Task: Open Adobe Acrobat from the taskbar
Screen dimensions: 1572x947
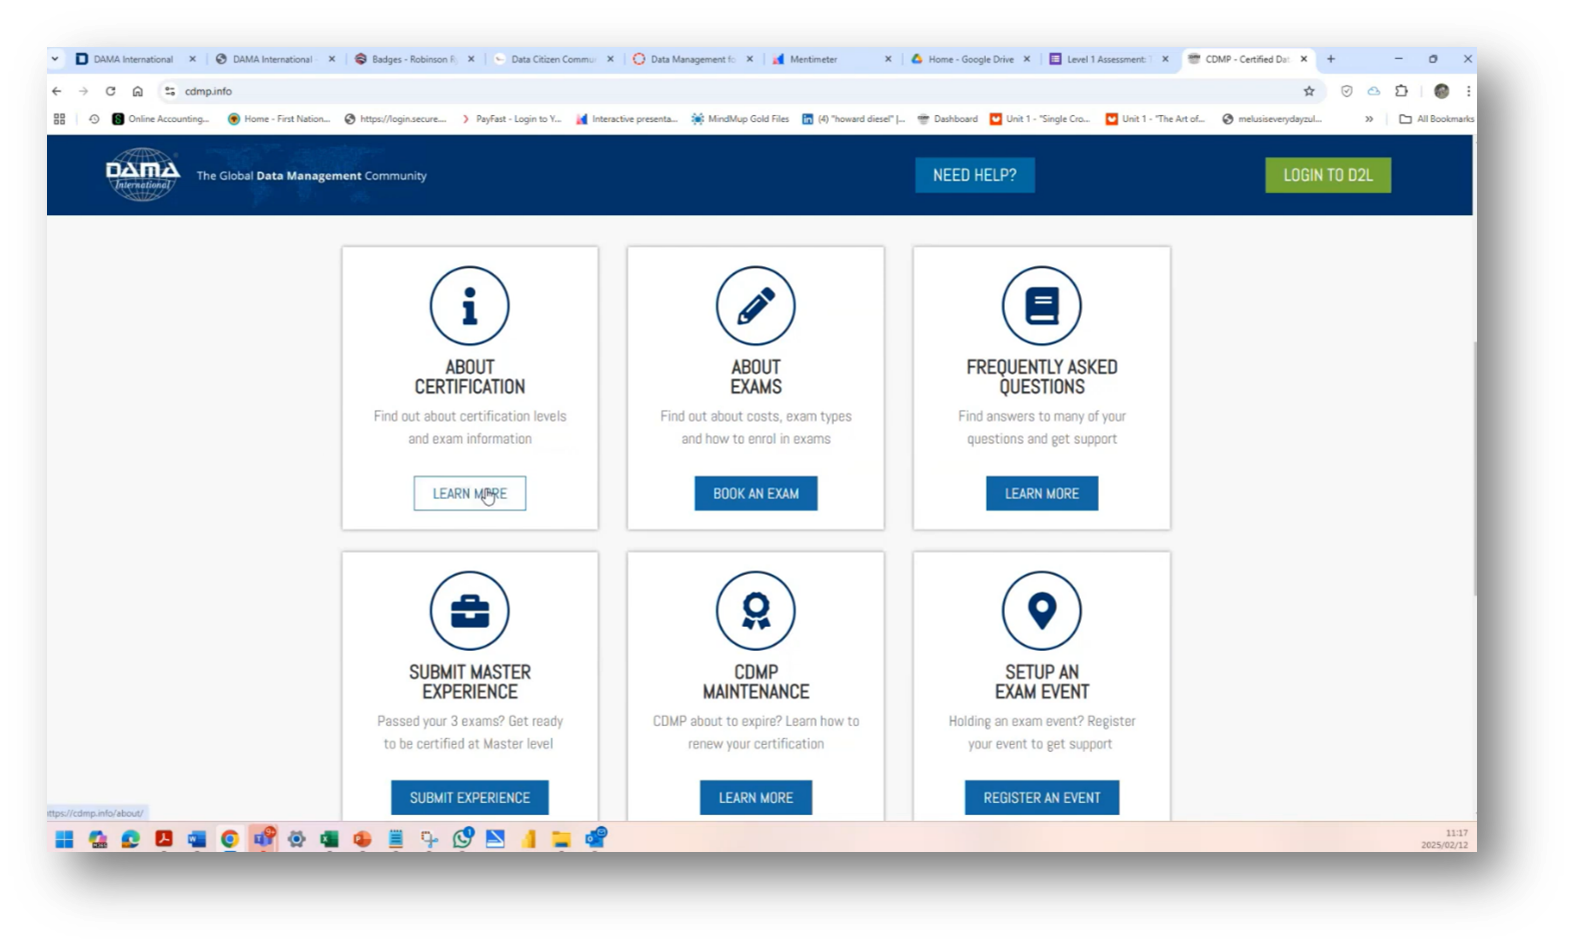Action: (x=163, y=839)
